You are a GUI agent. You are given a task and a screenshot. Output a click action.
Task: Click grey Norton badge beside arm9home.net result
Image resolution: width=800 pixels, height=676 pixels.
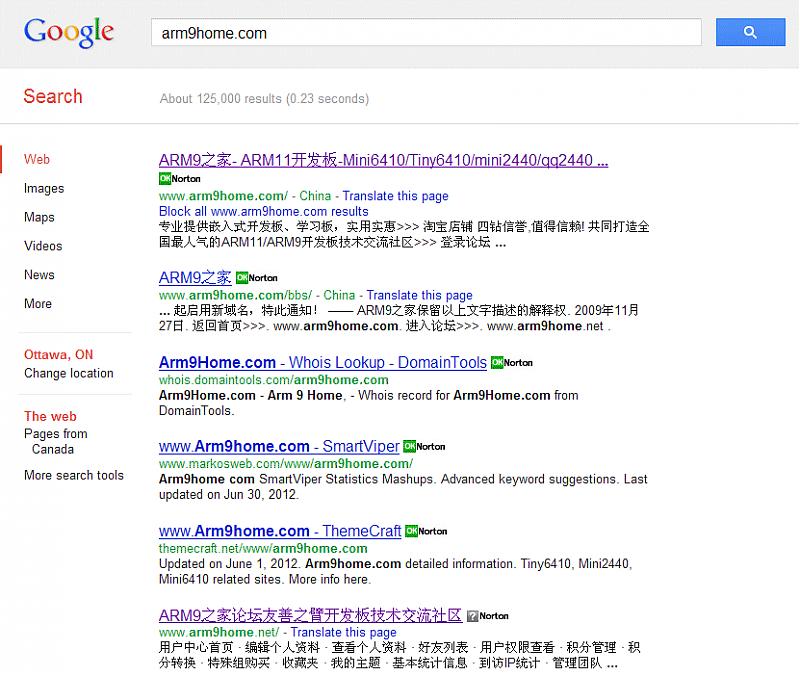488,616
